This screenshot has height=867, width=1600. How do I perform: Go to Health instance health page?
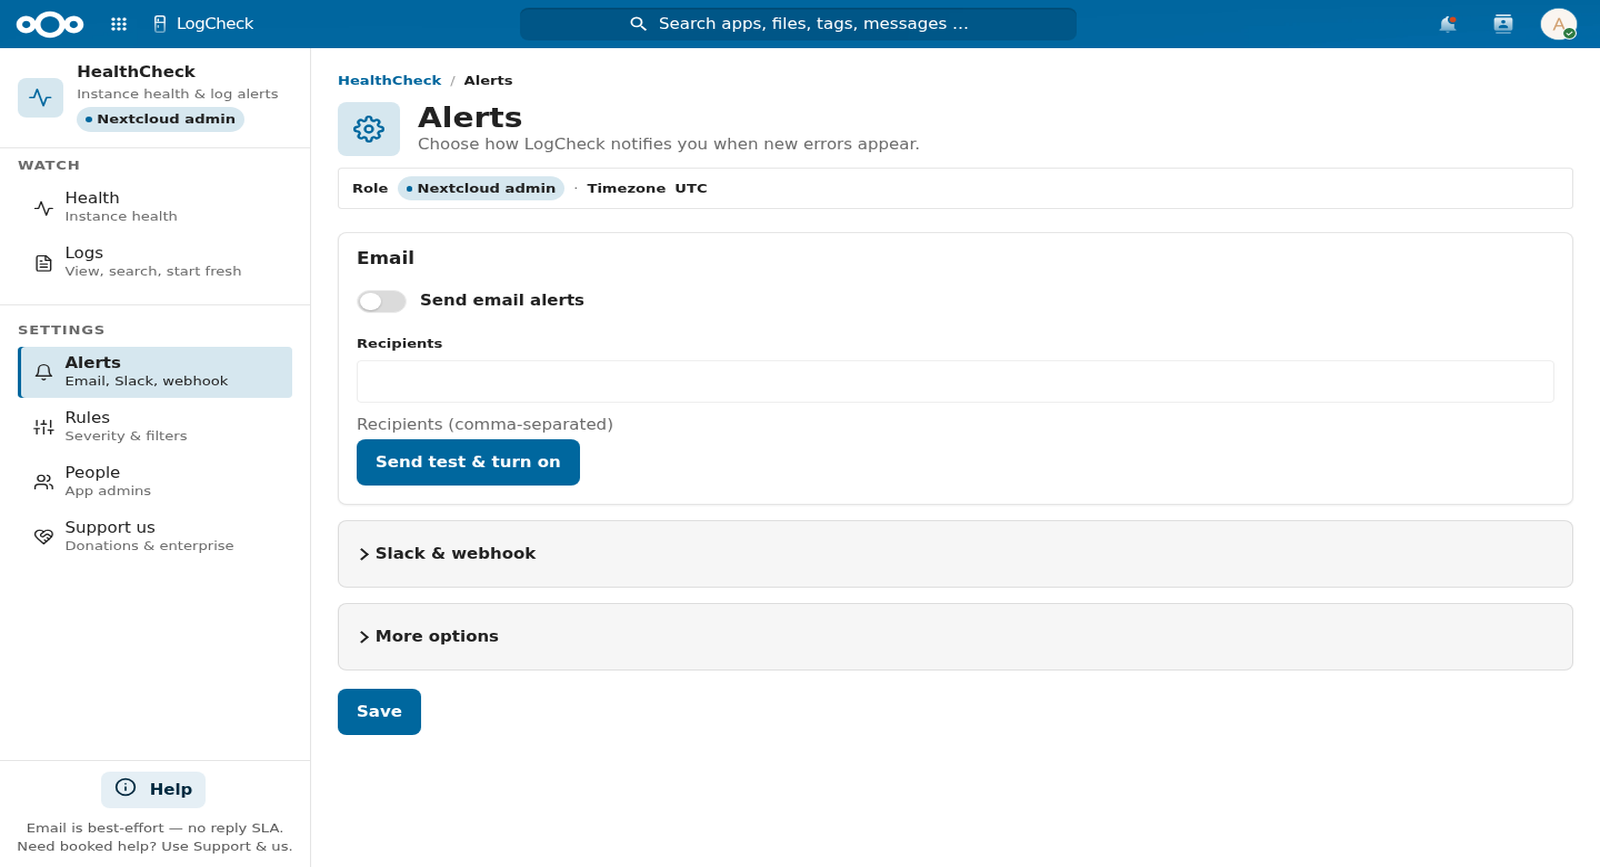pyautogui.click(x=155, y=207)
